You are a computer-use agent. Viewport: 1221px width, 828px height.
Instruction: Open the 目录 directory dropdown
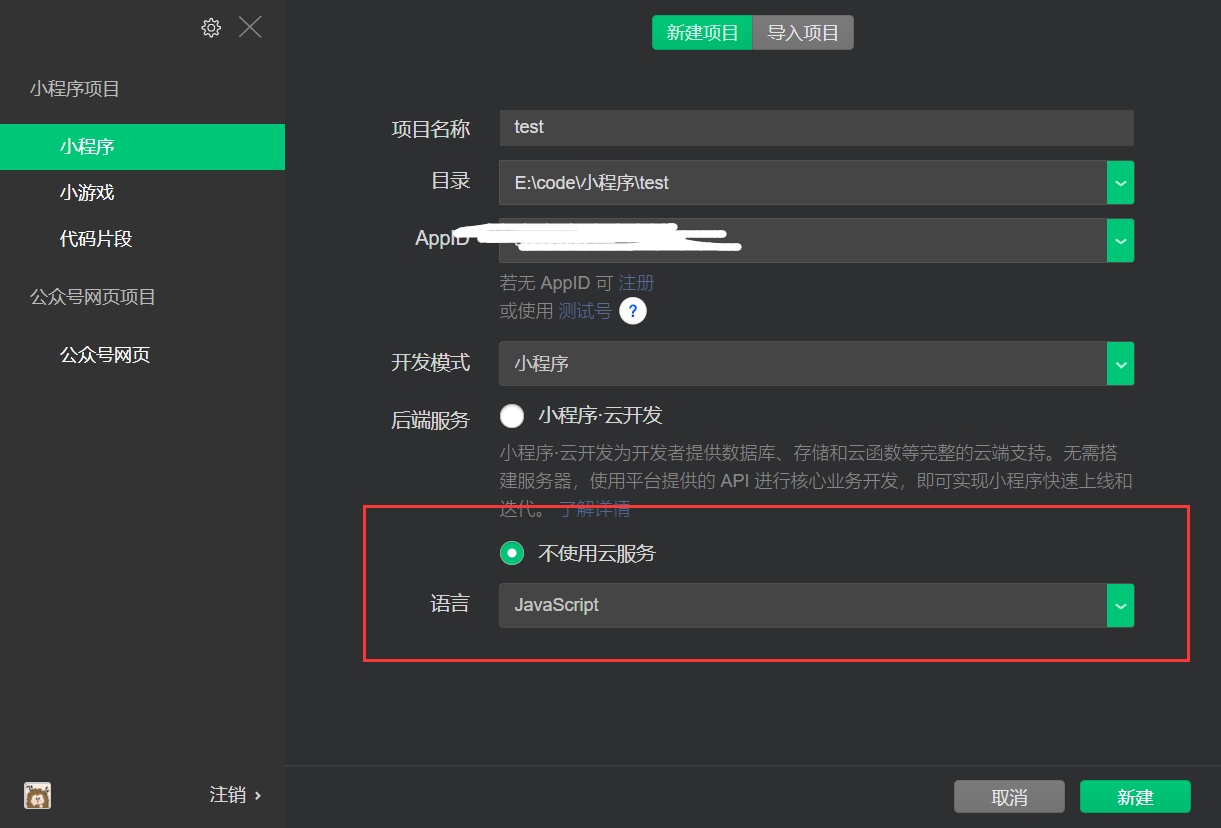pos(1119,182)
